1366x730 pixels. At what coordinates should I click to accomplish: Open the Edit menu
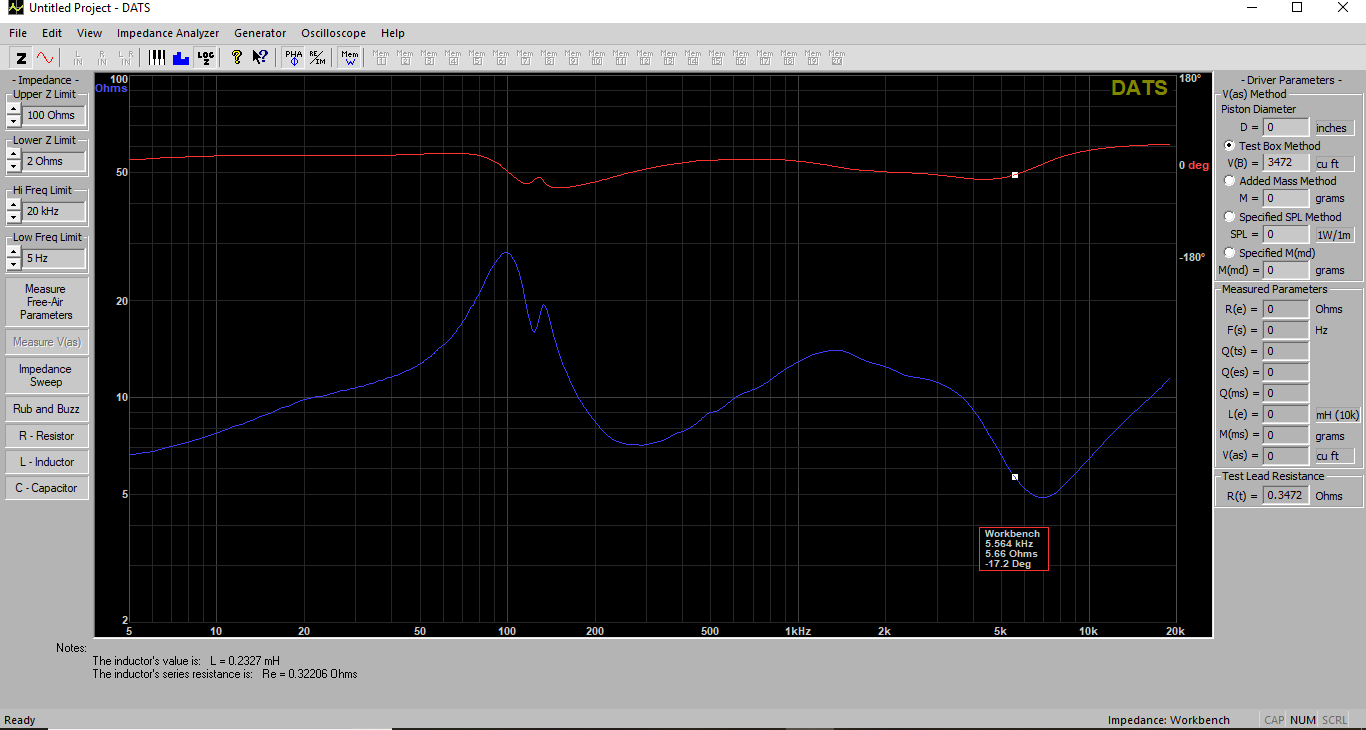(x=52, y=33)
